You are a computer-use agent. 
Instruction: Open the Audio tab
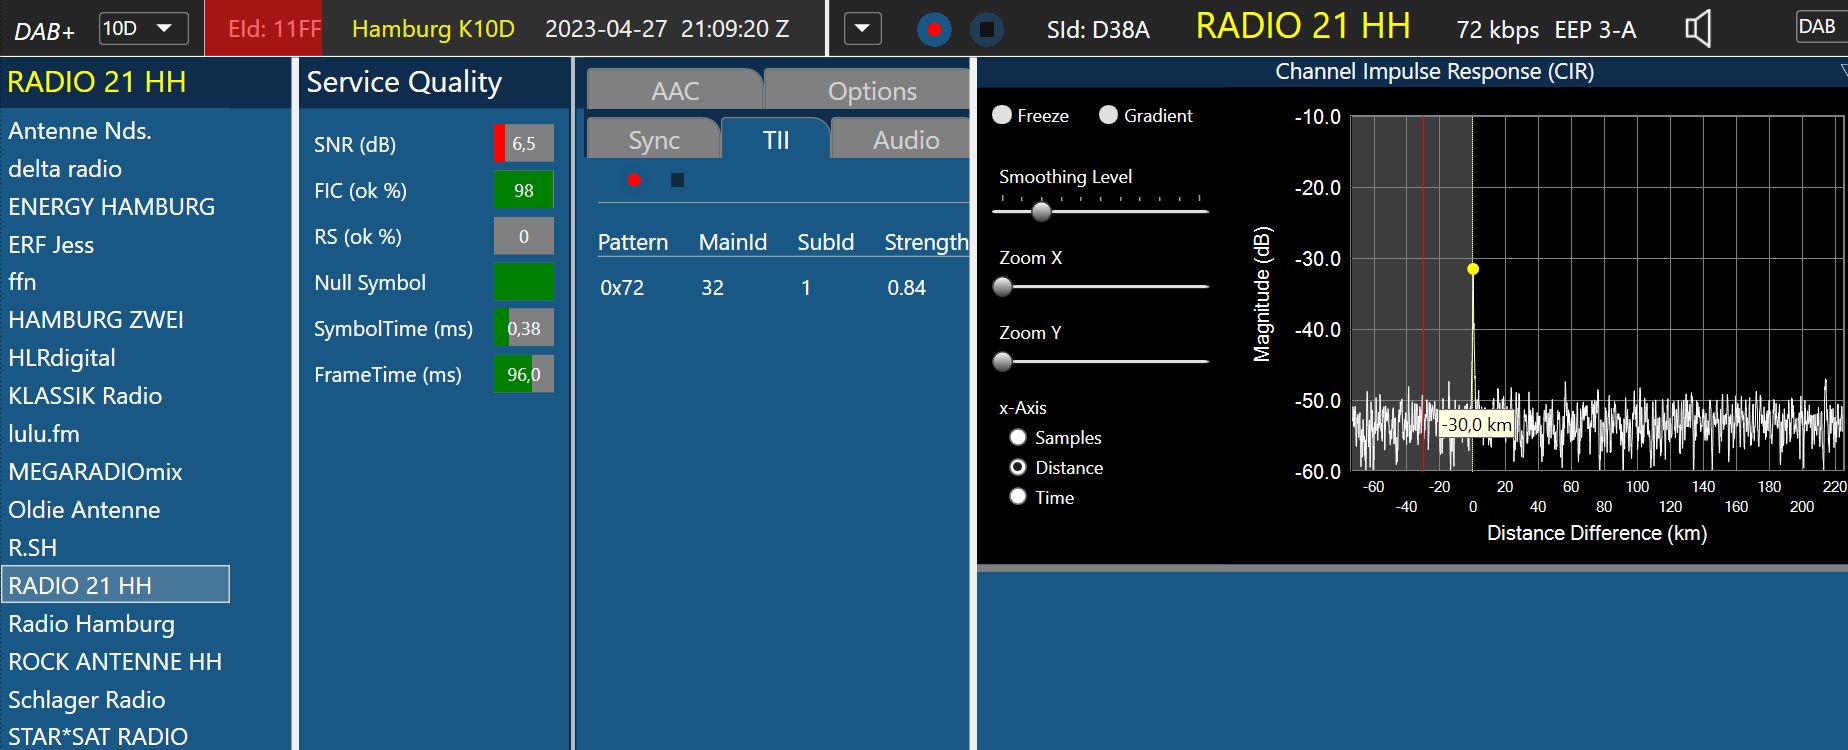[905, 140]
